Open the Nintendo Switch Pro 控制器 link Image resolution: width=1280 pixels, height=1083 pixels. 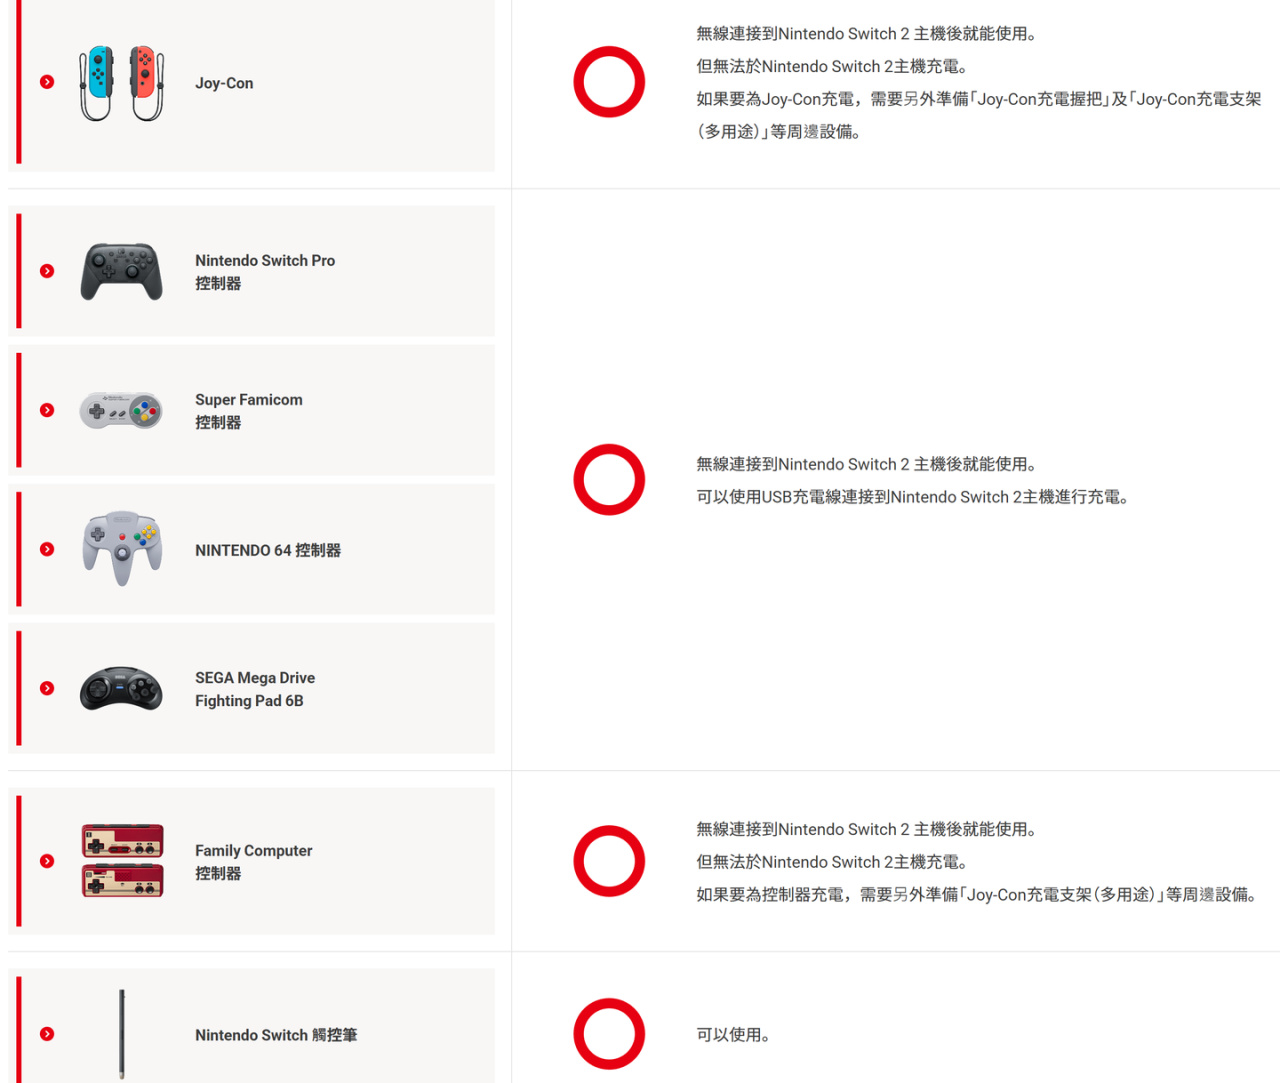click(x=265, y=271)
